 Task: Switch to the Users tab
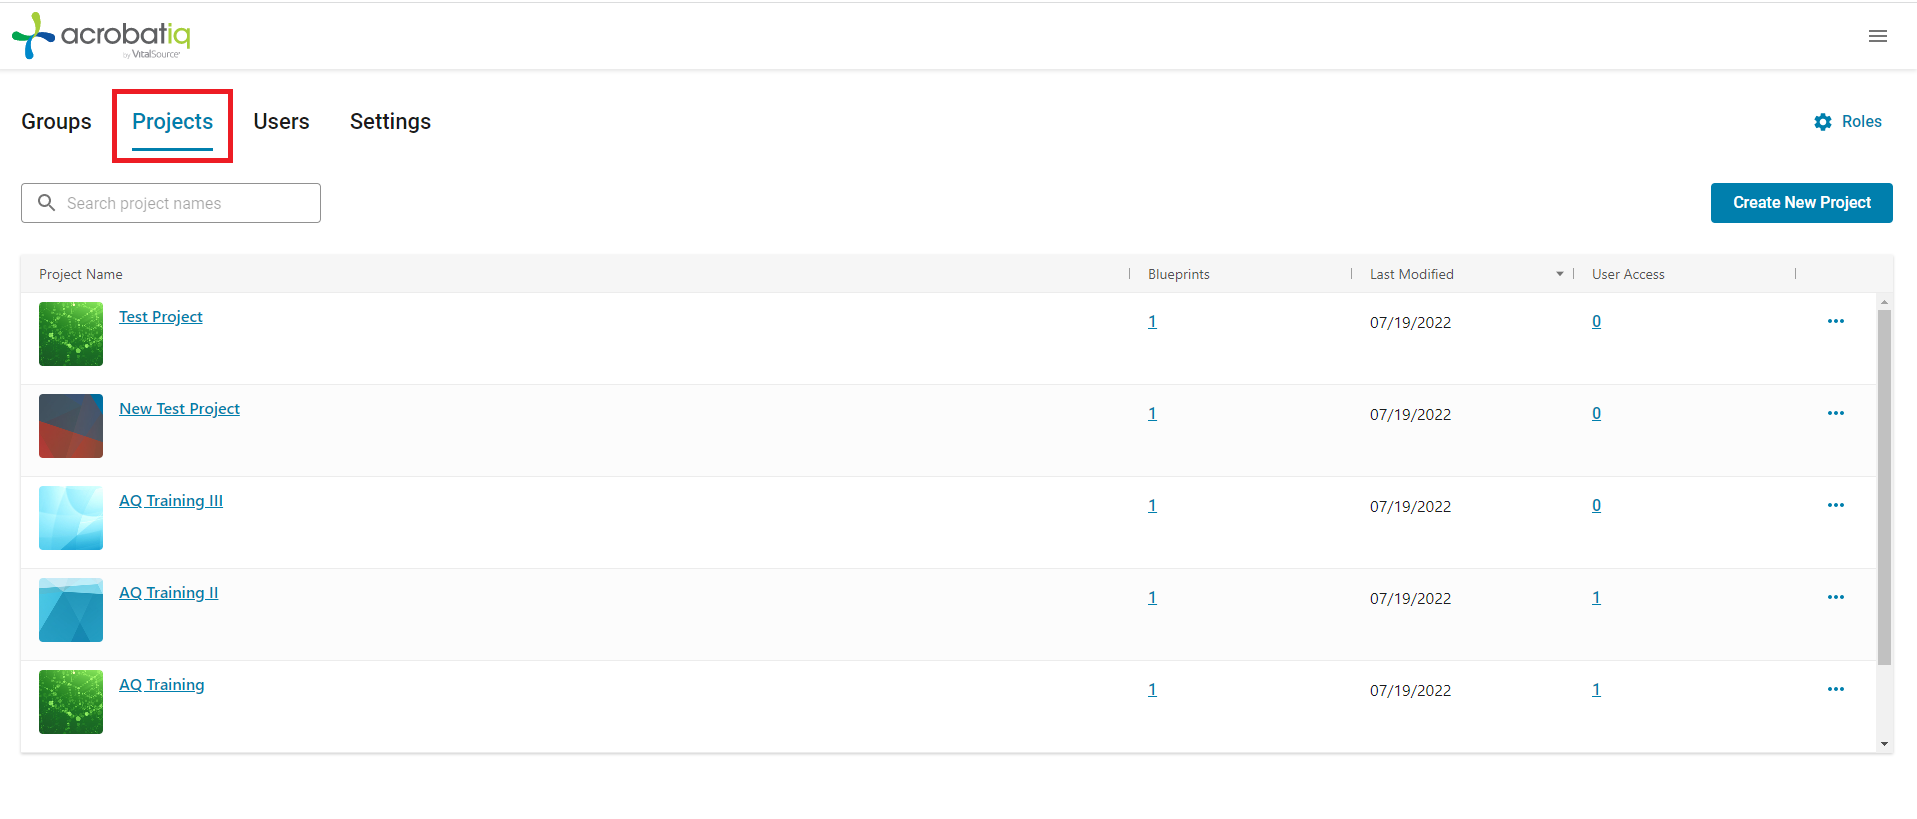[281, 122]
